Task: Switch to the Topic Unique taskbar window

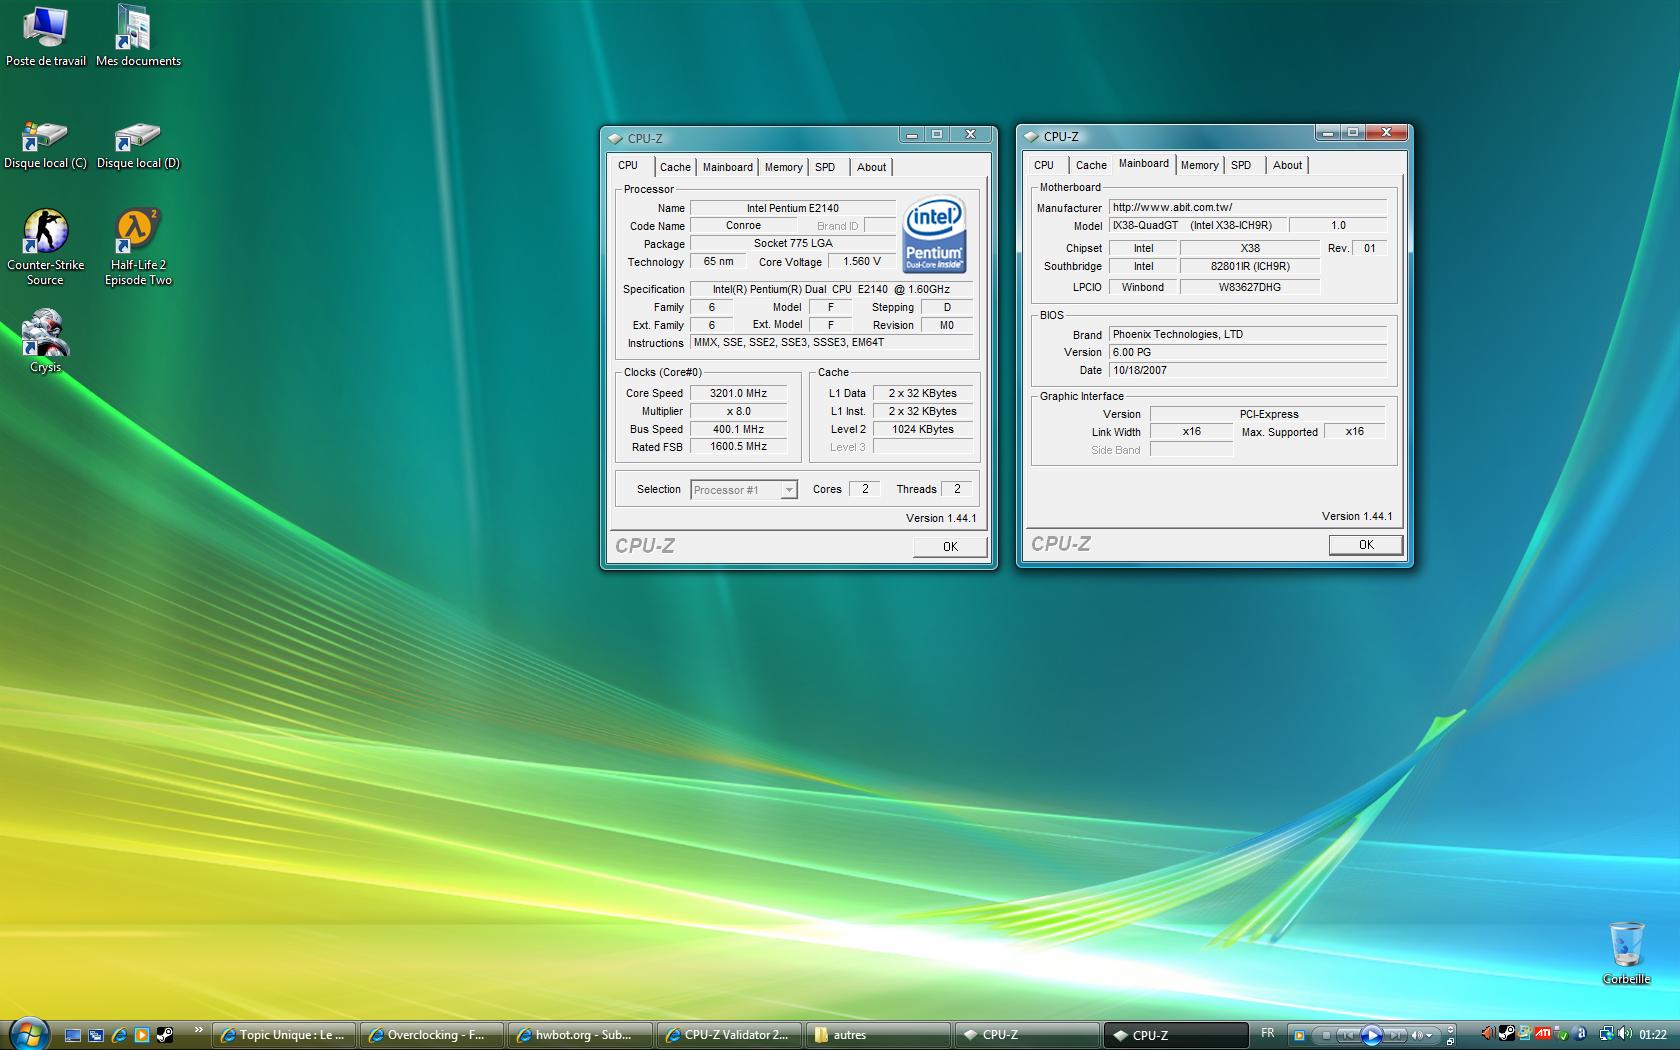Action: point(284,1035)
